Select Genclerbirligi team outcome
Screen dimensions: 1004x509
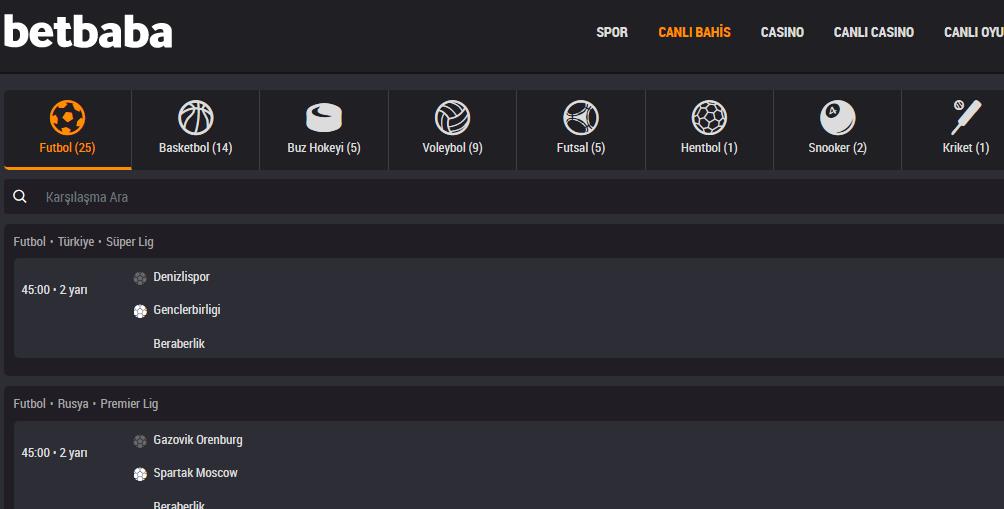point(187,310)
